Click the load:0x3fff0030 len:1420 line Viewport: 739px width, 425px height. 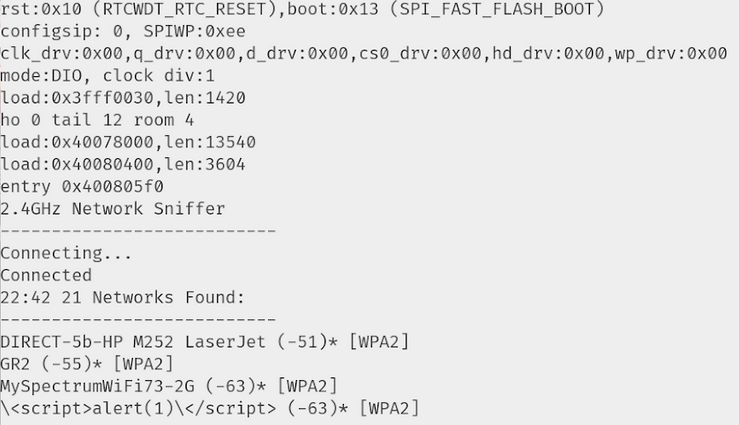(122, 98)
